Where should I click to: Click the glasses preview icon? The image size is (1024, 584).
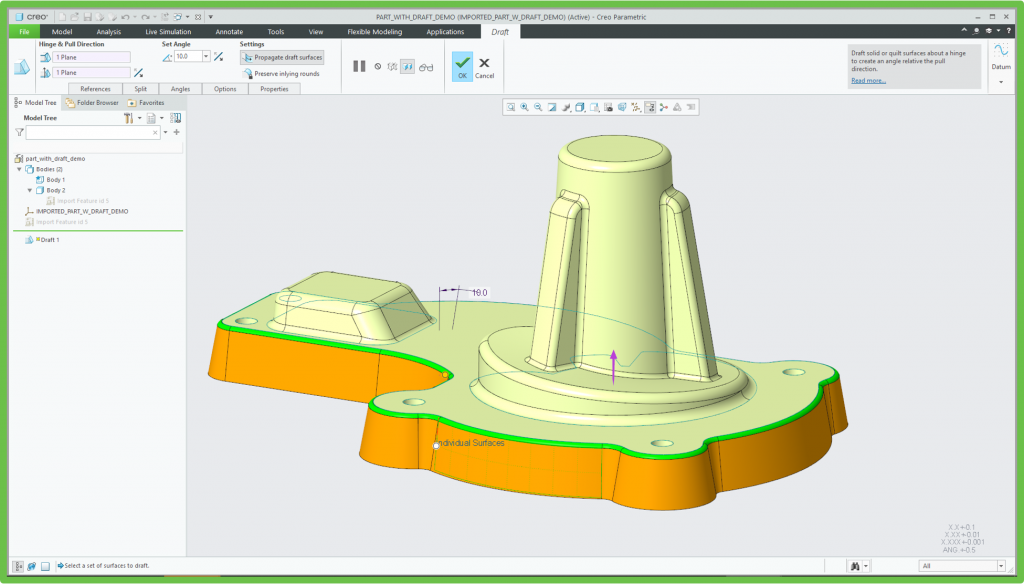click(x=426, y=67)
